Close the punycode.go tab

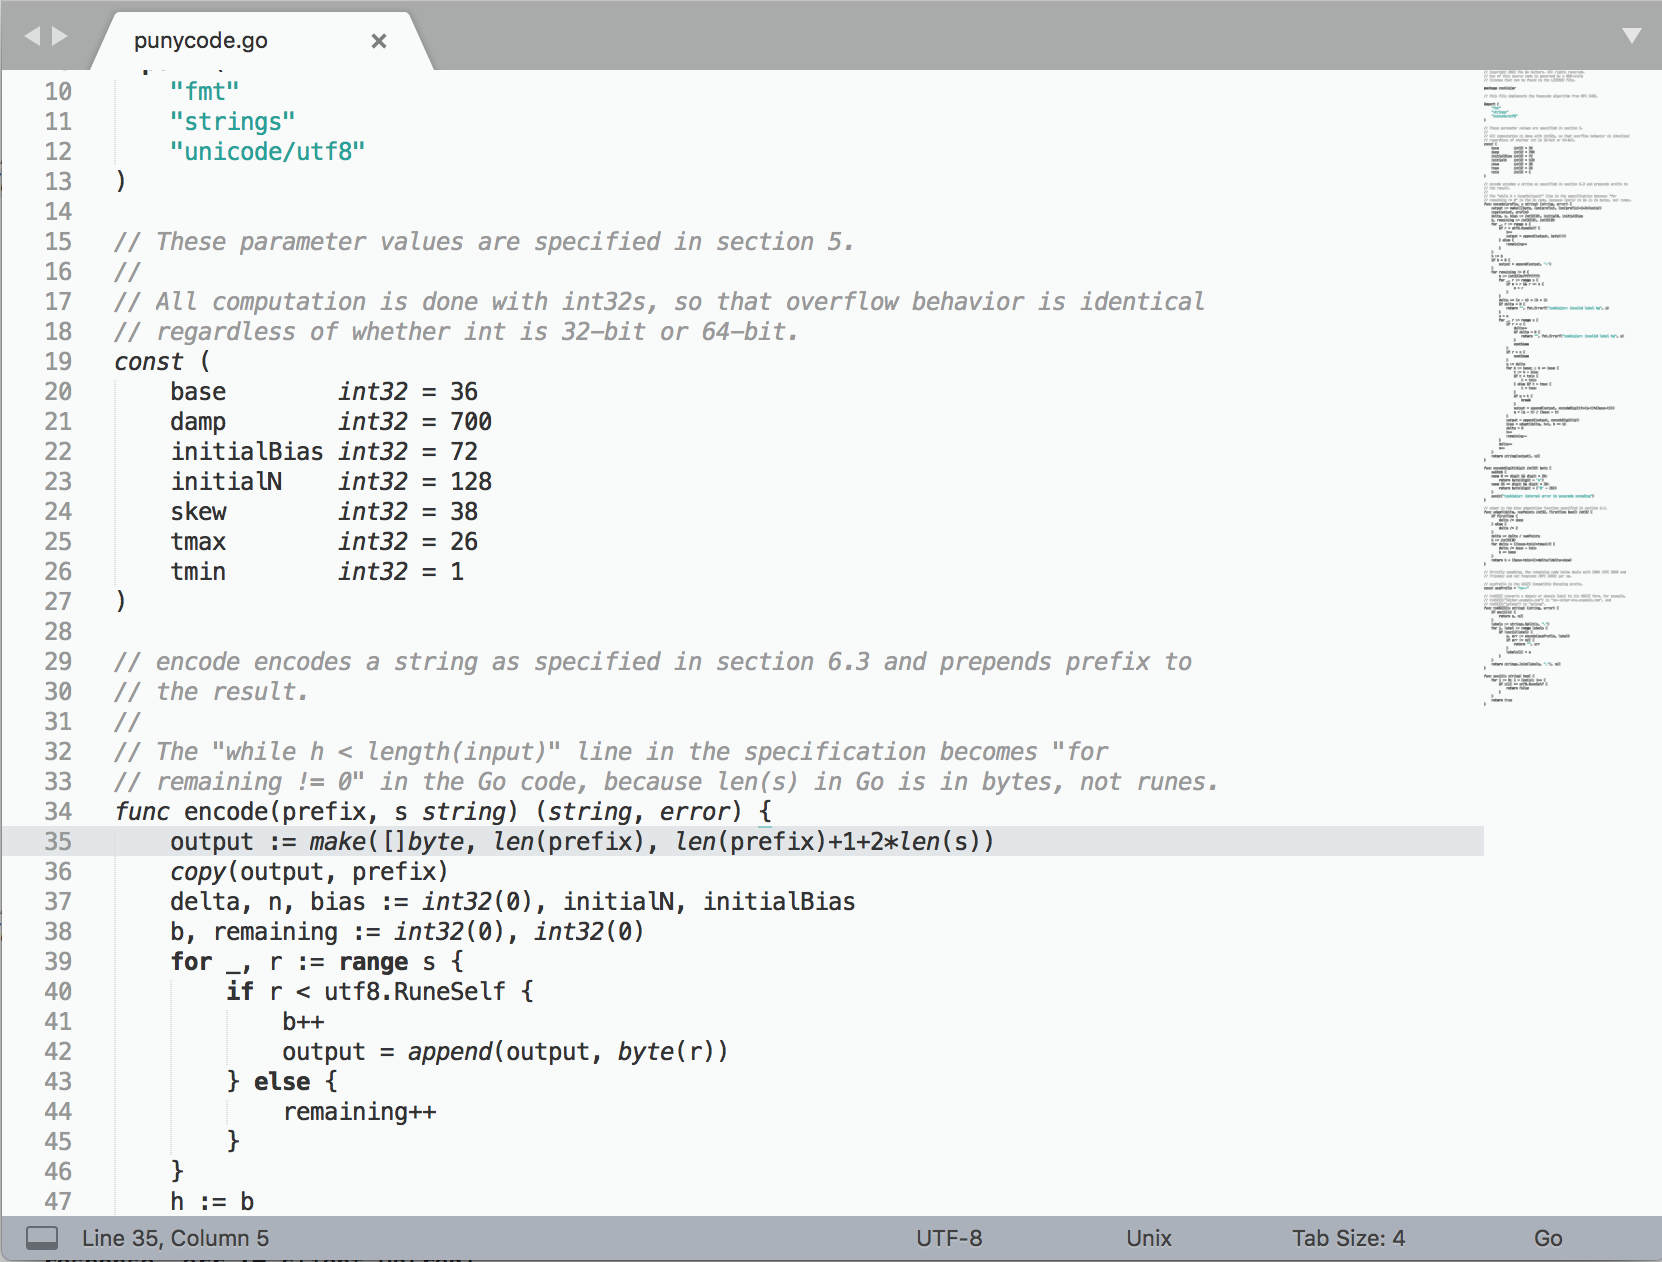(379, 41)
